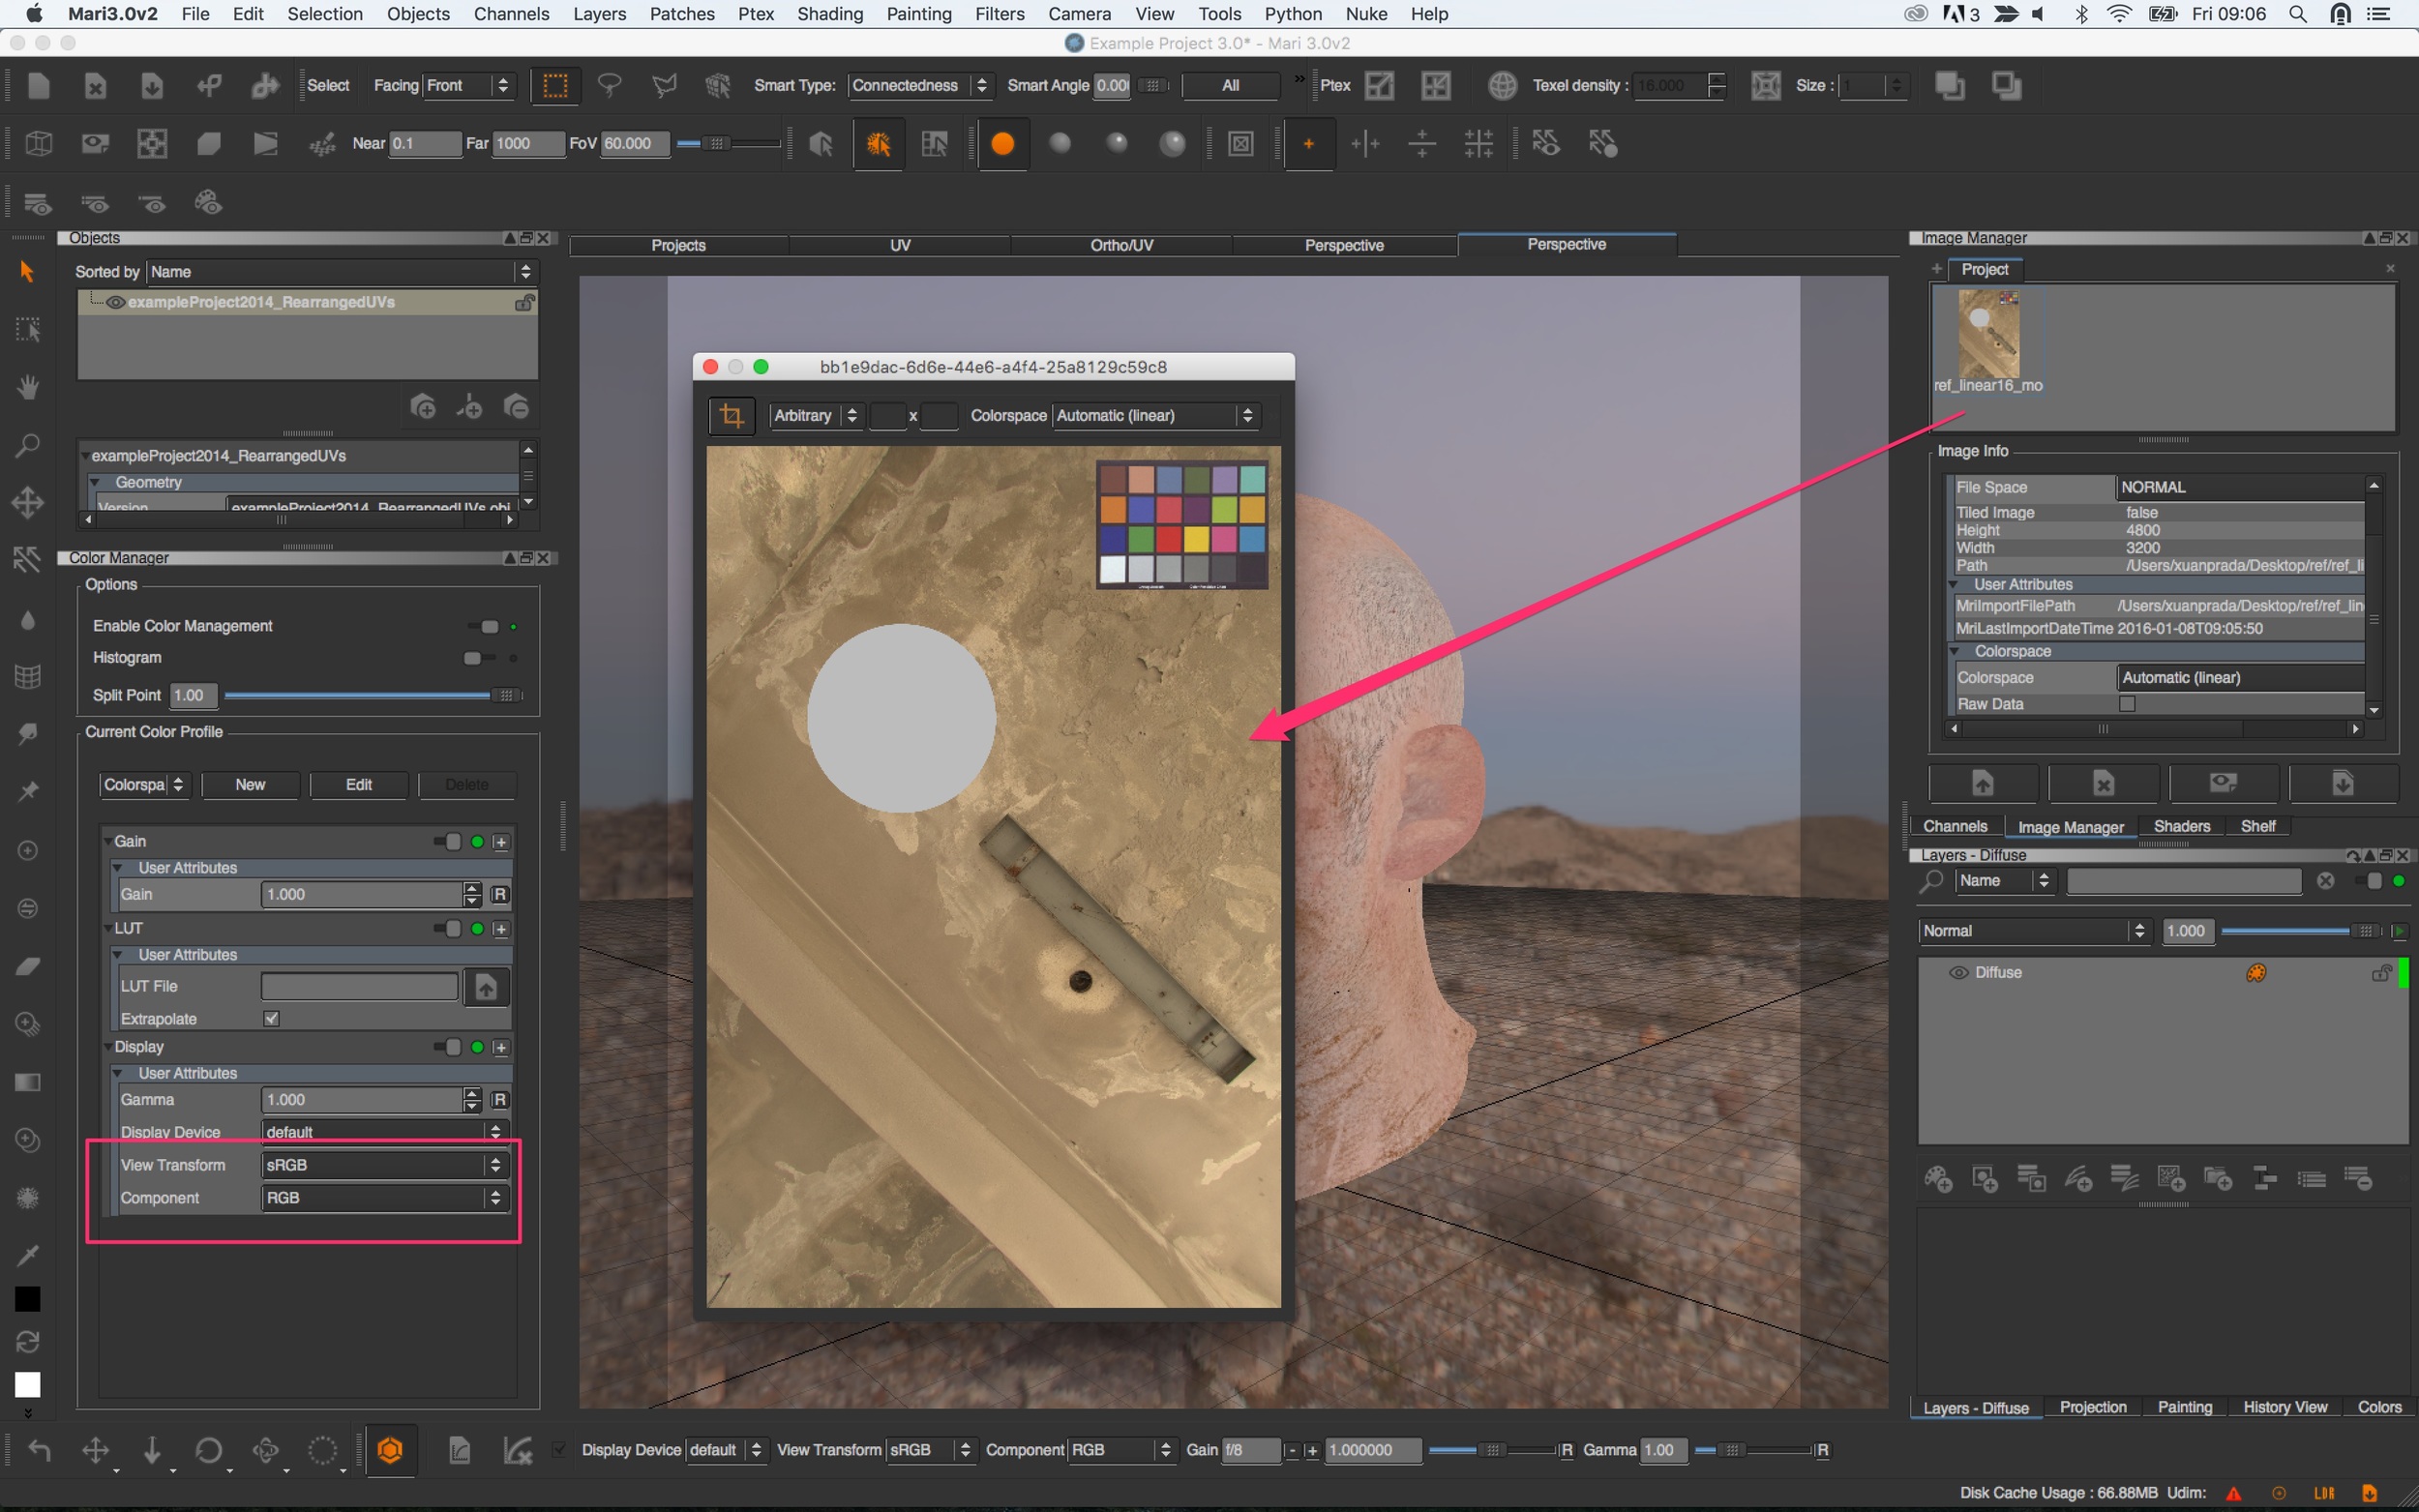Click the add paint layer icon
Image resolution: width=2419 pixels, height=1512 pixels.
click(x=1938, y=1179)
